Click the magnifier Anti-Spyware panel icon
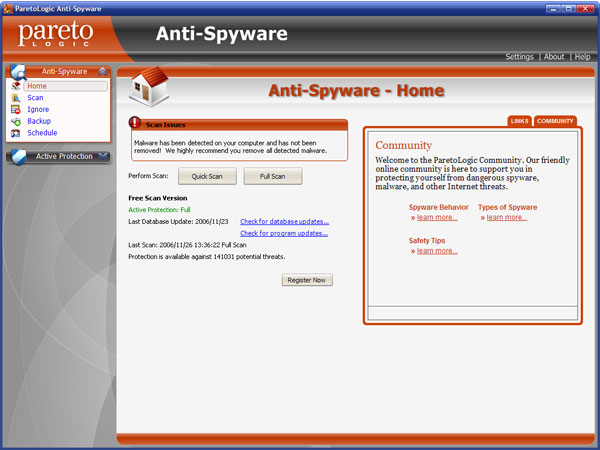The image size is (600, 450). (18, 72)
